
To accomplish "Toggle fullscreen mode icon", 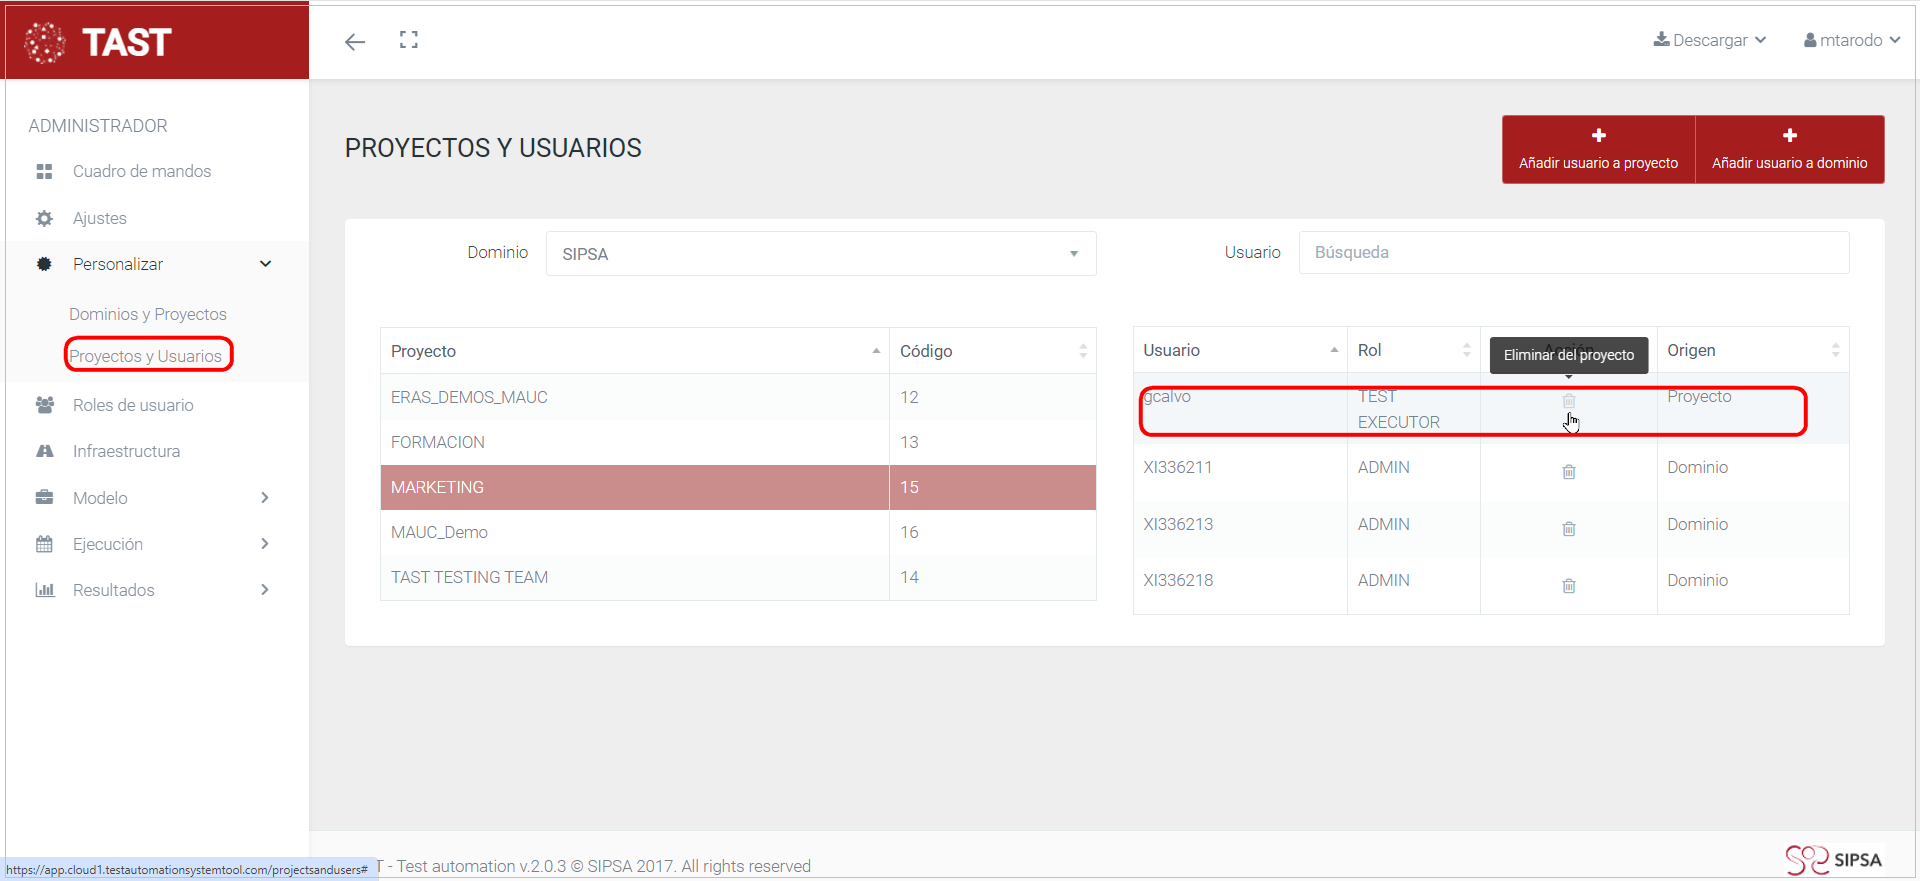I will 409,40.
